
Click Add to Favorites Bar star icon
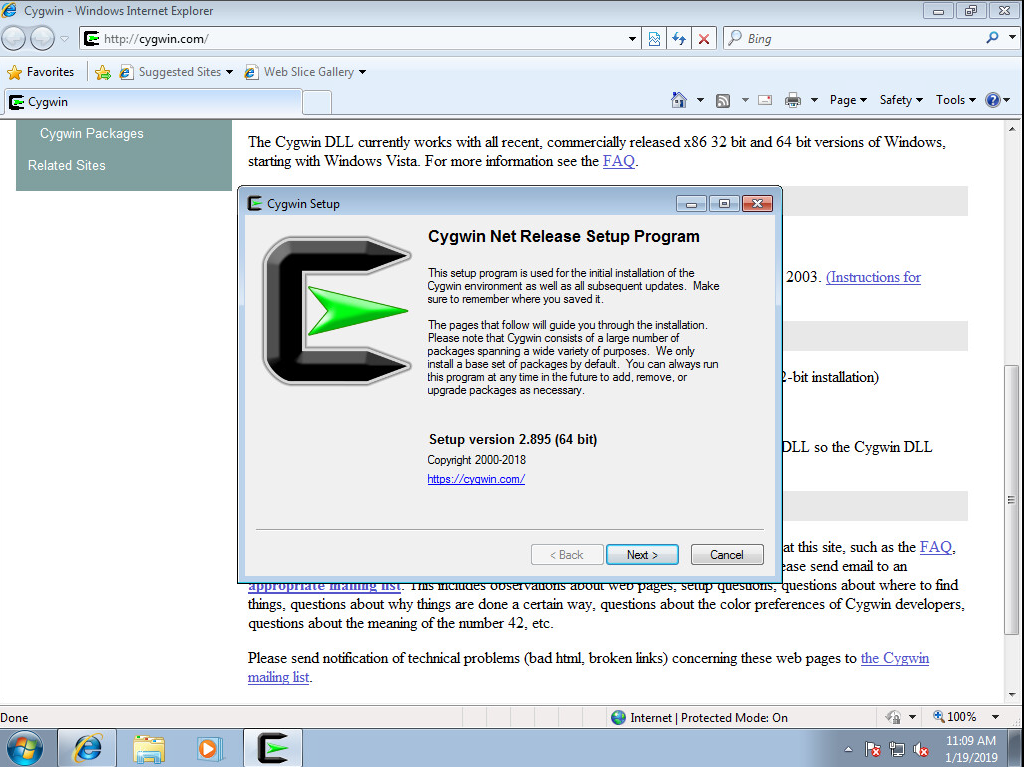coord(103,72)
